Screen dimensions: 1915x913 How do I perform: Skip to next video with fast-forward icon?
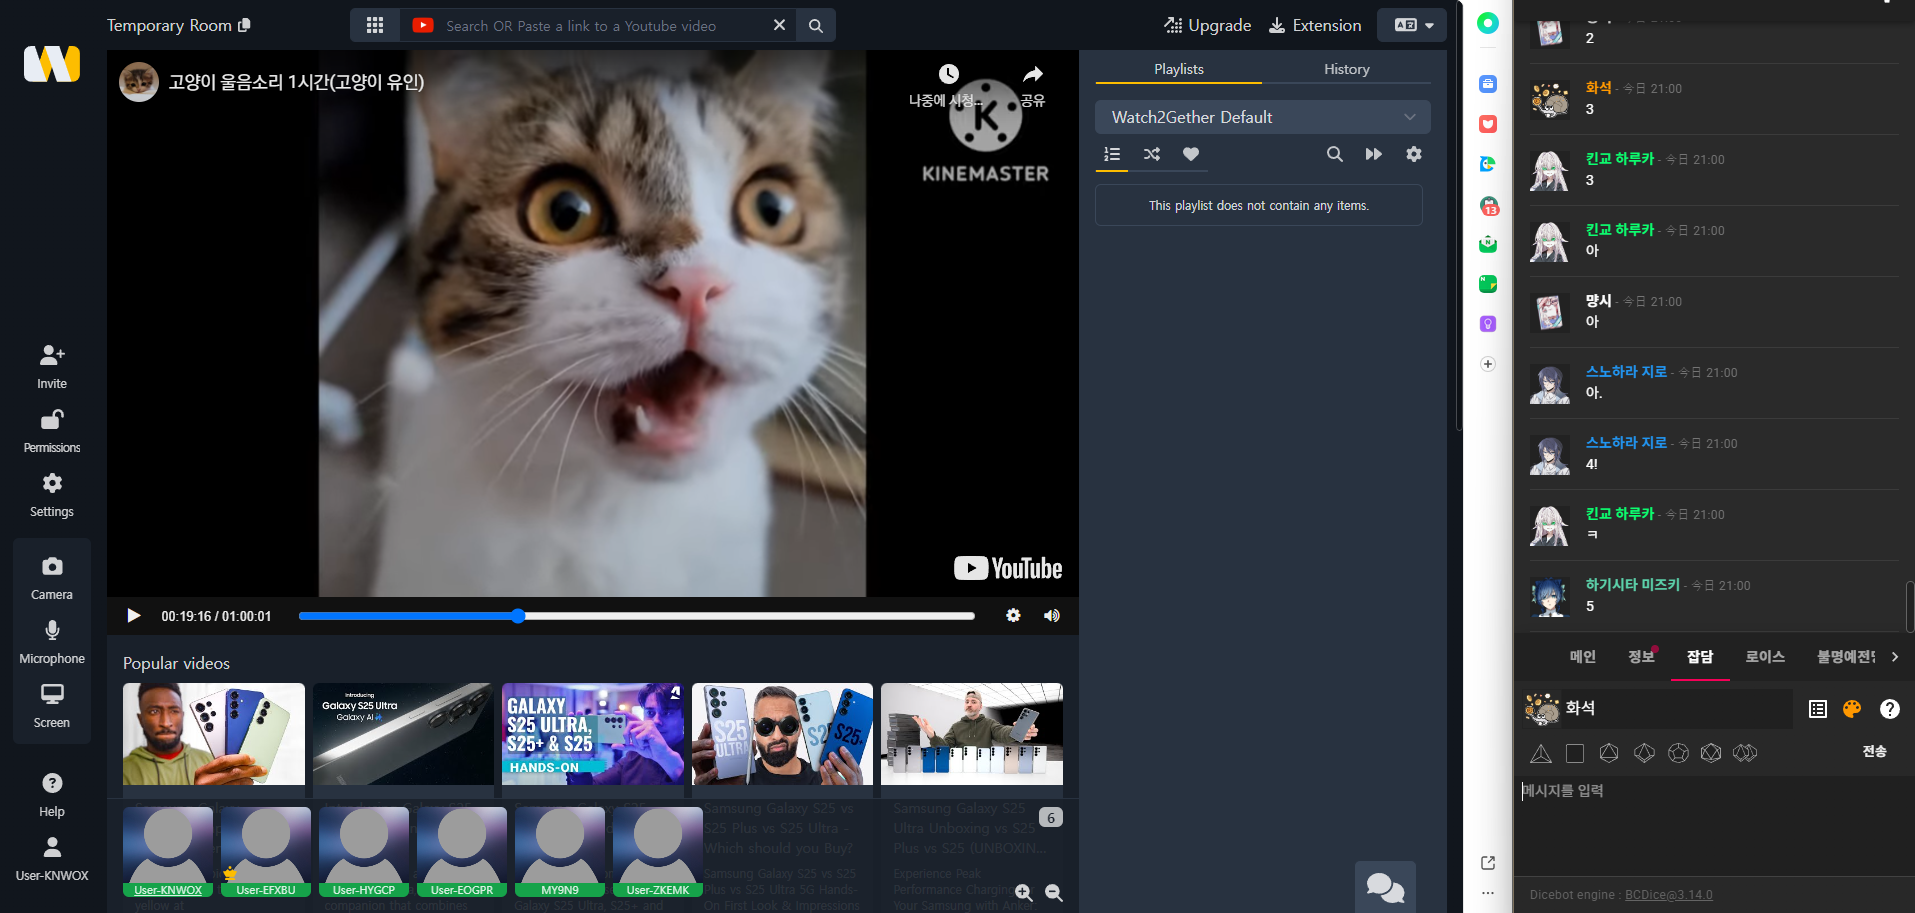[x=1373, y=154]
